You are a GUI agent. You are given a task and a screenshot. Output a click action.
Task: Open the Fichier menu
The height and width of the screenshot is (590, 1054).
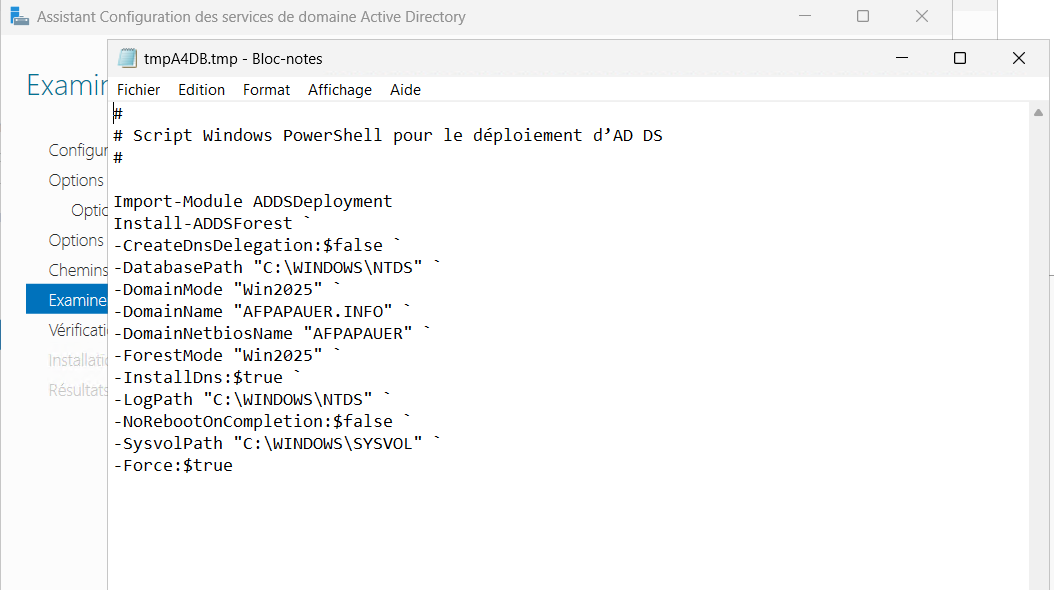pos(138,90)
